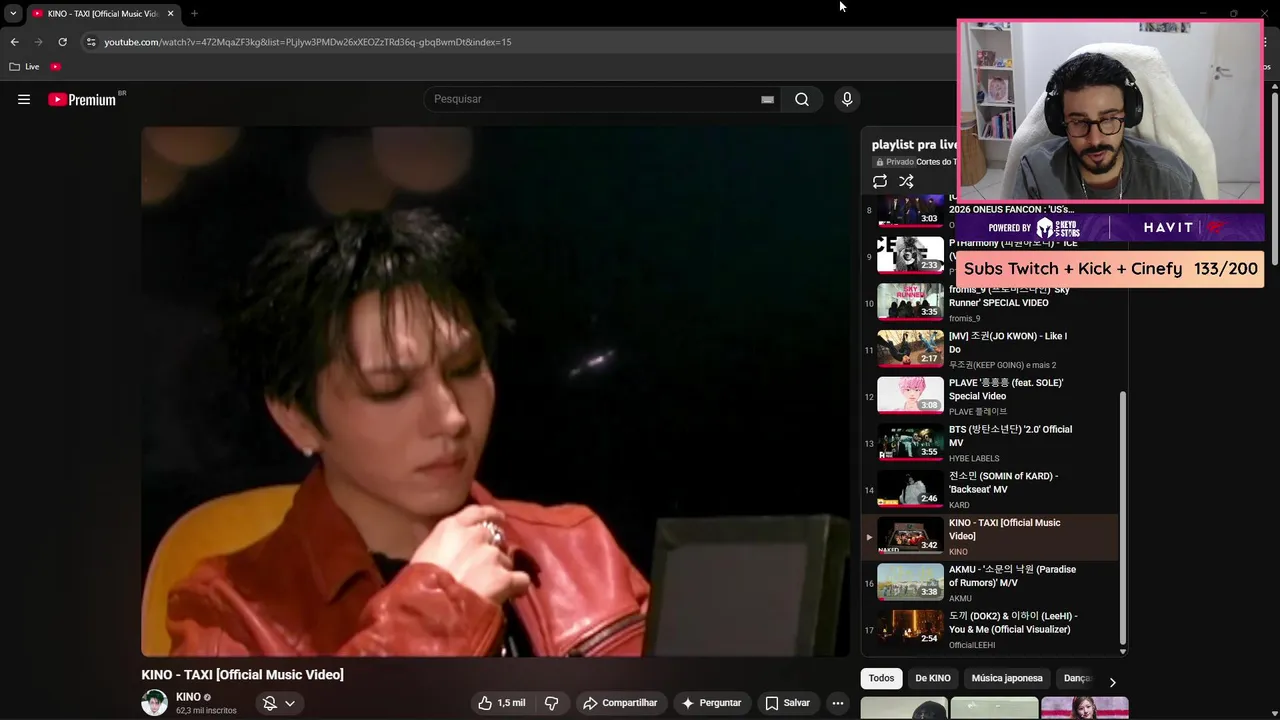Click the search magnifier button
Screen dimensions: 1280x720
coord(802,99)
